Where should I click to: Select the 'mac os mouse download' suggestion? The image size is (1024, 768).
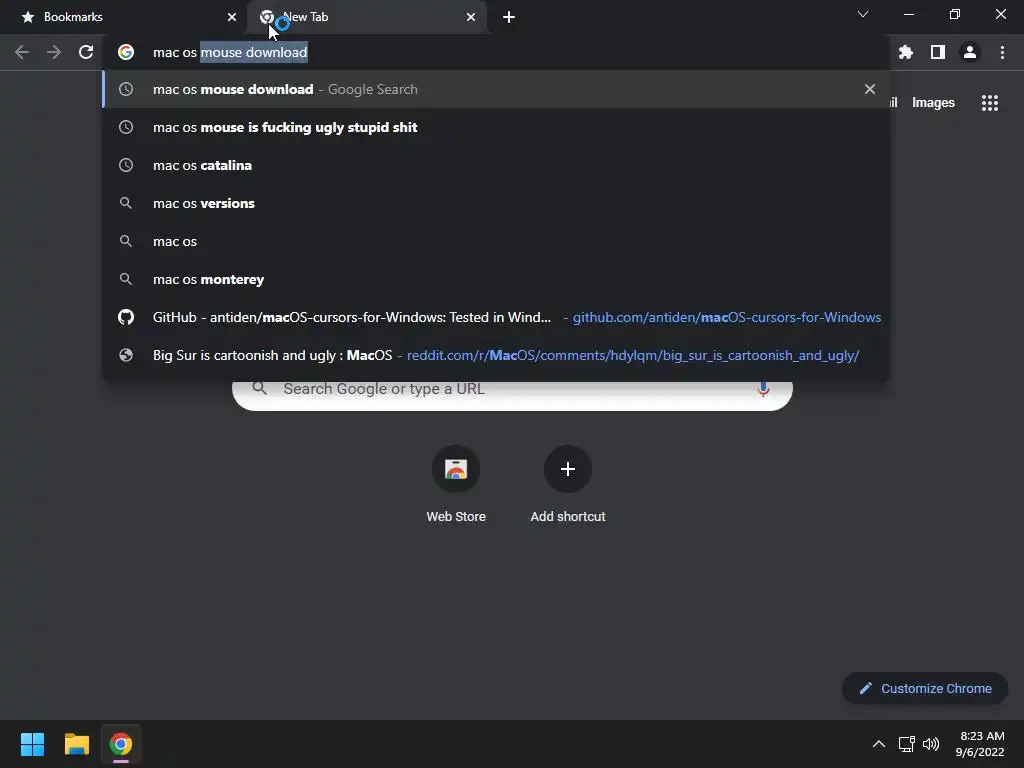[496, 89]
